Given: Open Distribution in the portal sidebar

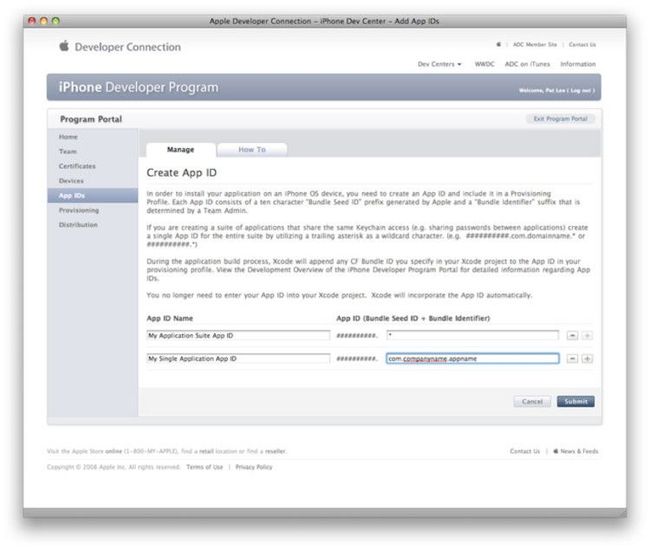Looking at the screenshot, I should (x=78, y=225).
